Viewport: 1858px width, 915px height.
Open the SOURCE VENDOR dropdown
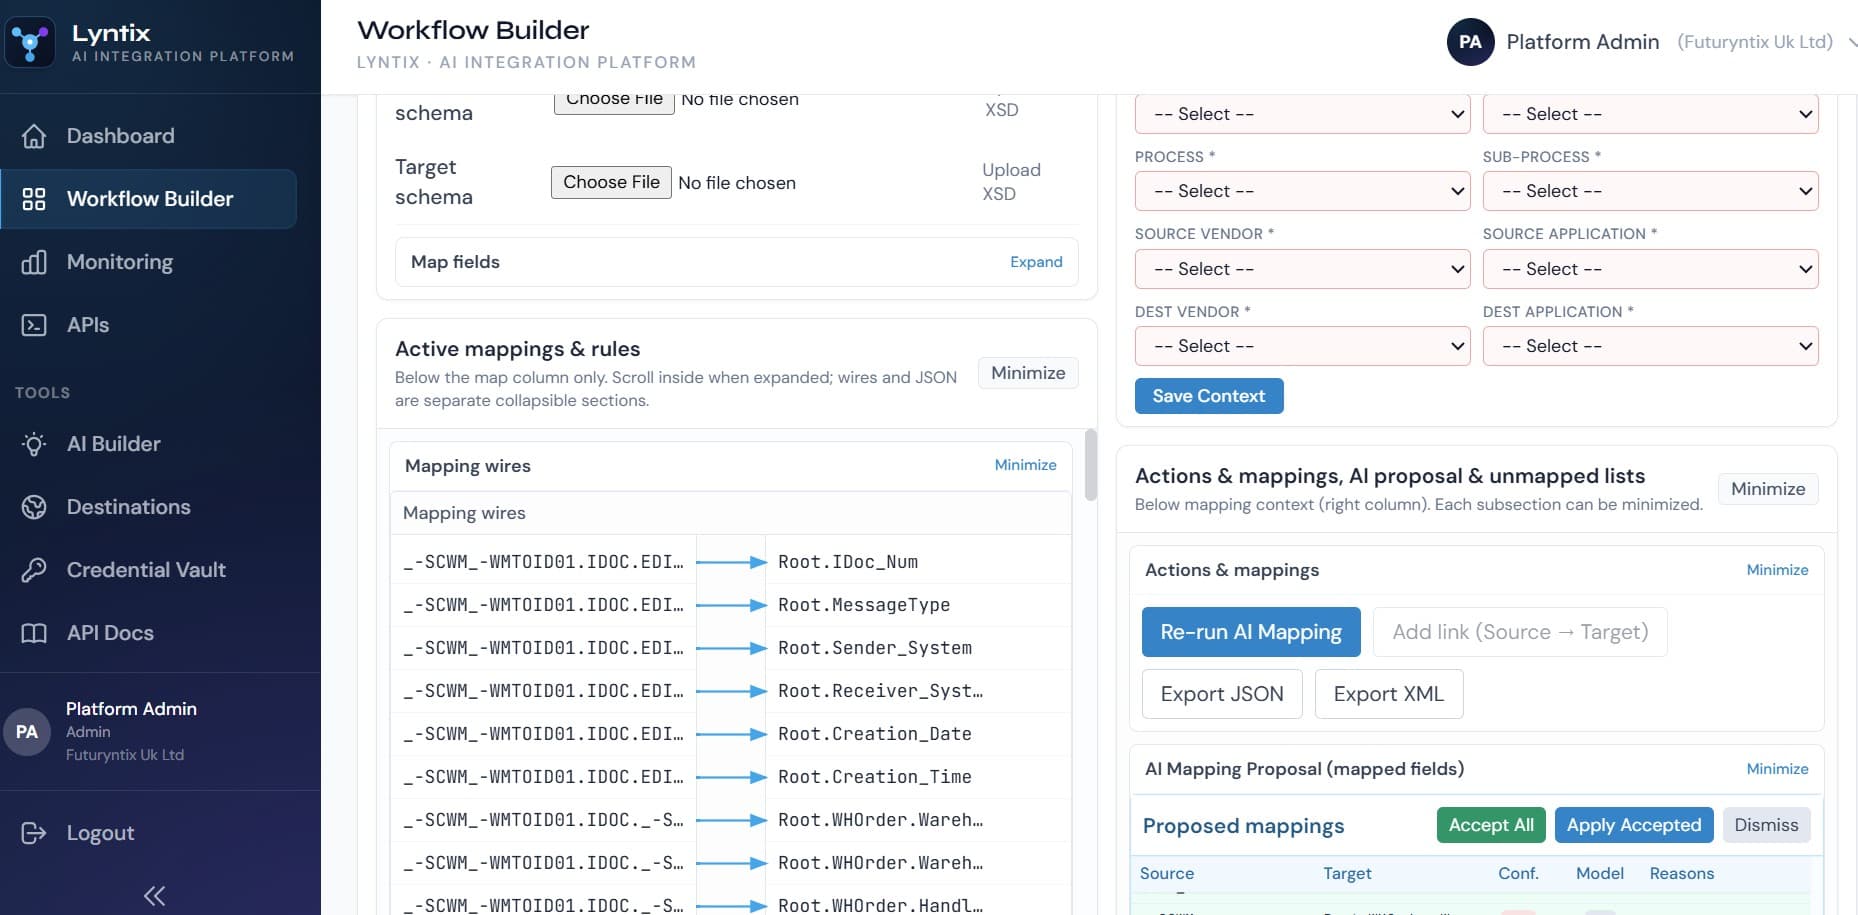tap(1302, 269)
